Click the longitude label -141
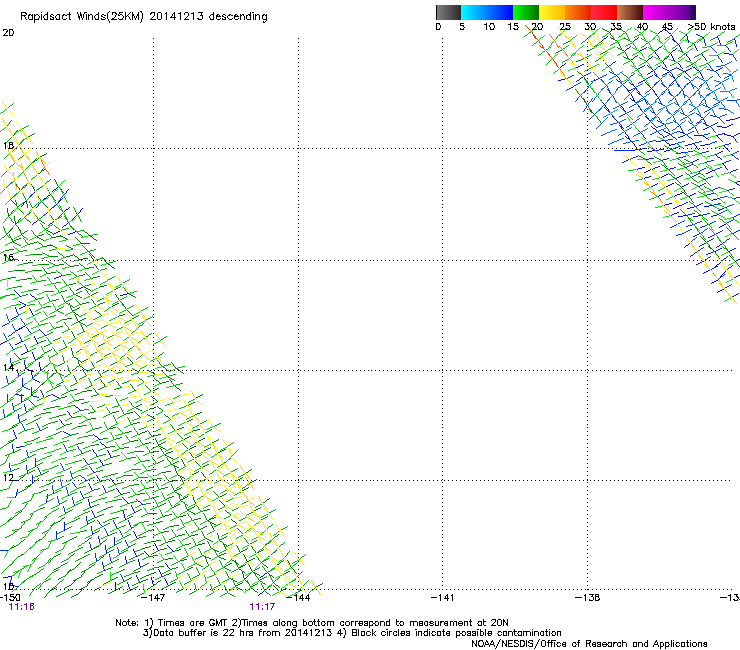The height and width of the screenshot is (650, 740). pos(442,598)
